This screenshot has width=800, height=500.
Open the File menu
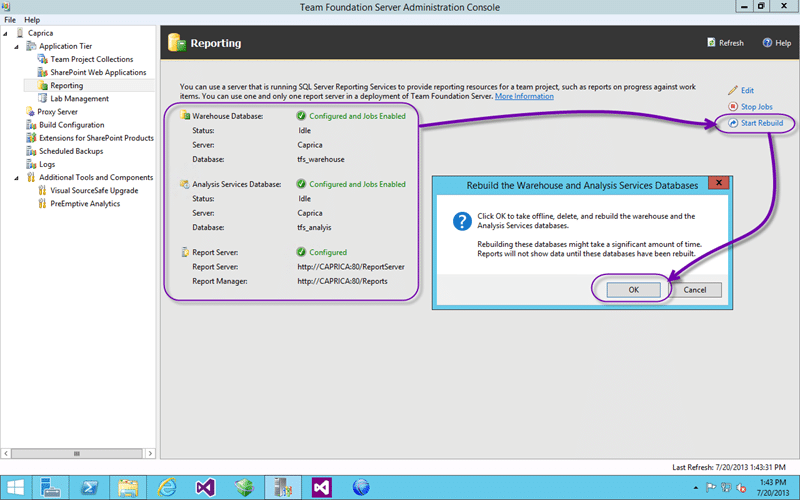click(11, 20)
